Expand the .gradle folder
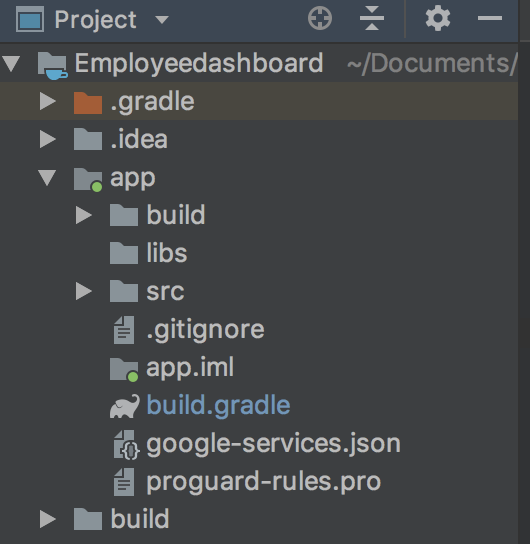 [47, 101]
